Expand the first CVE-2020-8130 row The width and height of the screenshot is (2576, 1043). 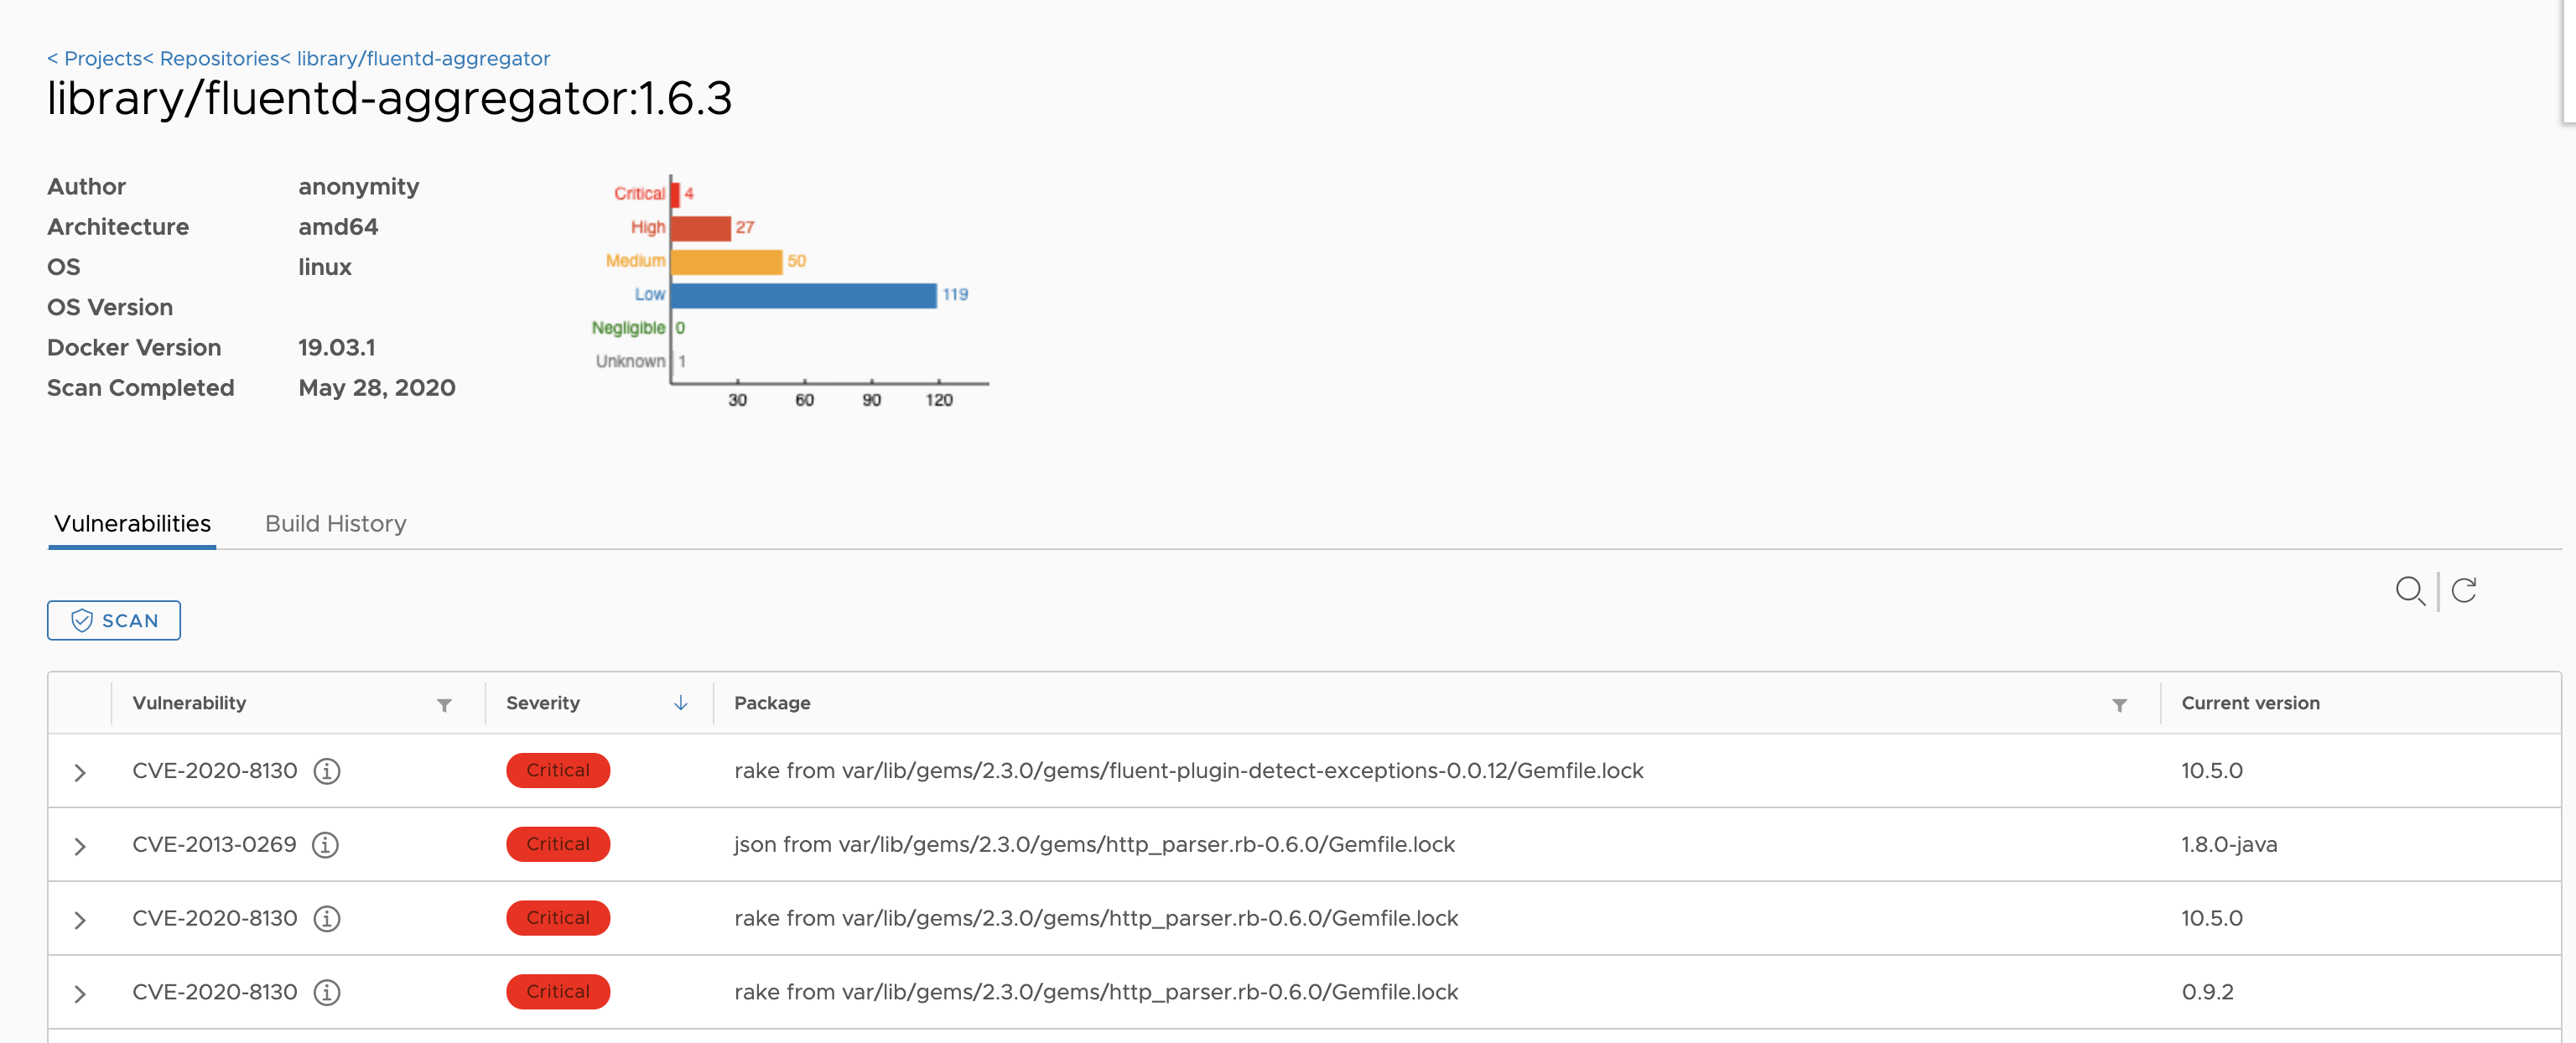(x=80, y=772)
